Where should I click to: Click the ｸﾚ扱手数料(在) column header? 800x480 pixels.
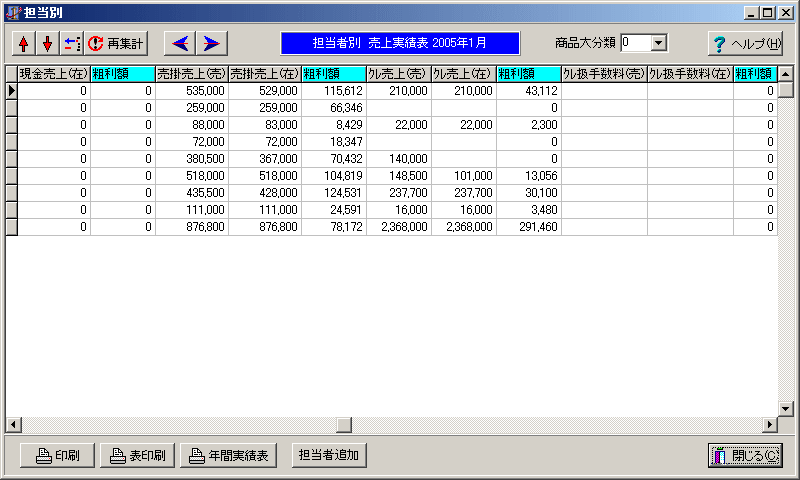(x=691, y=74)
